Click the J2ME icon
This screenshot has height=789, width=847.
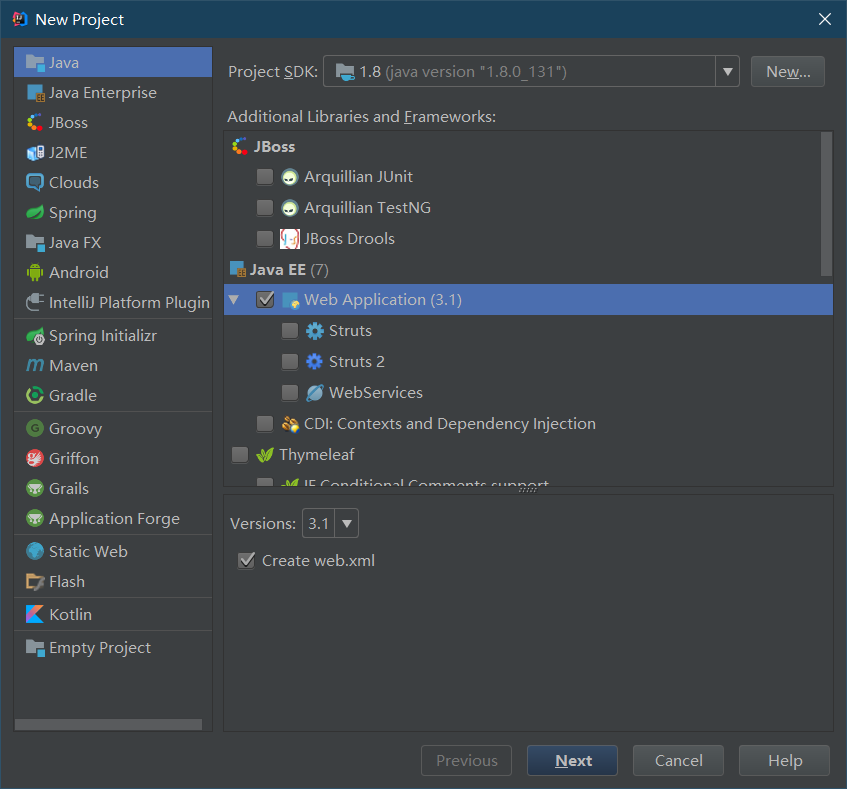click(x=35, y=153)
